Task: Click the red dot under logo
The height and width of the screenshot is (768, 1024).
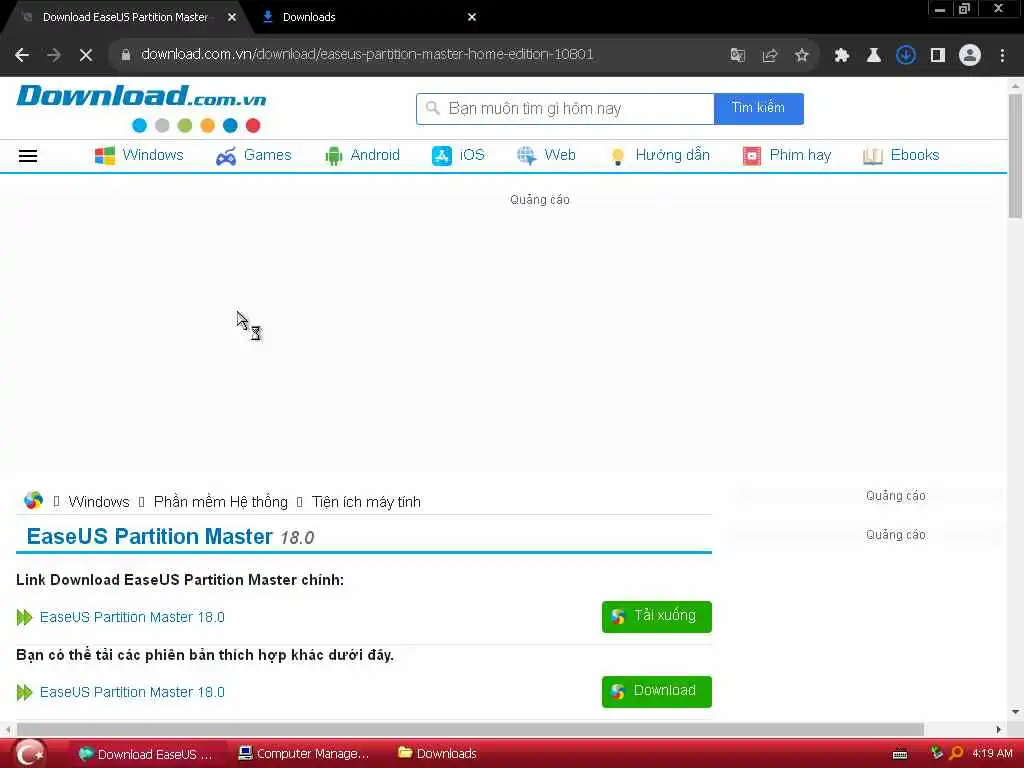Action: point(253,125)
